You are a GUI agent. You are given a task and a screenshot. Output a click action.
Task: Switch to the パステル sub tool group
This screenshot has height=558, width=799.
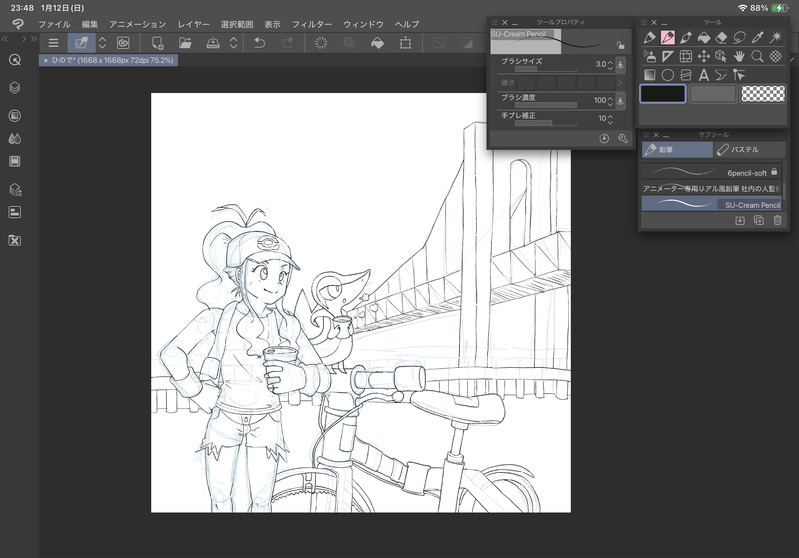coord(749,150)
